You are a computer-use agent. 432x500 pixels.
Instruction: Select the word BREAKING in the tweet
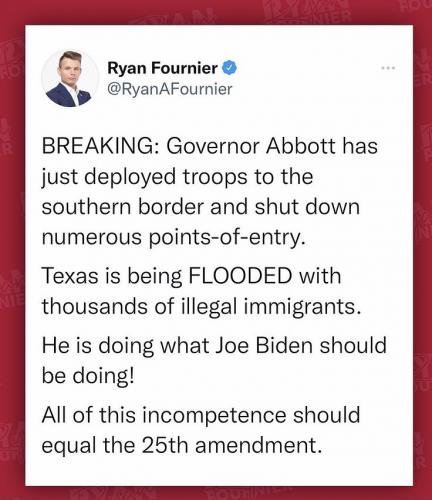97,146
